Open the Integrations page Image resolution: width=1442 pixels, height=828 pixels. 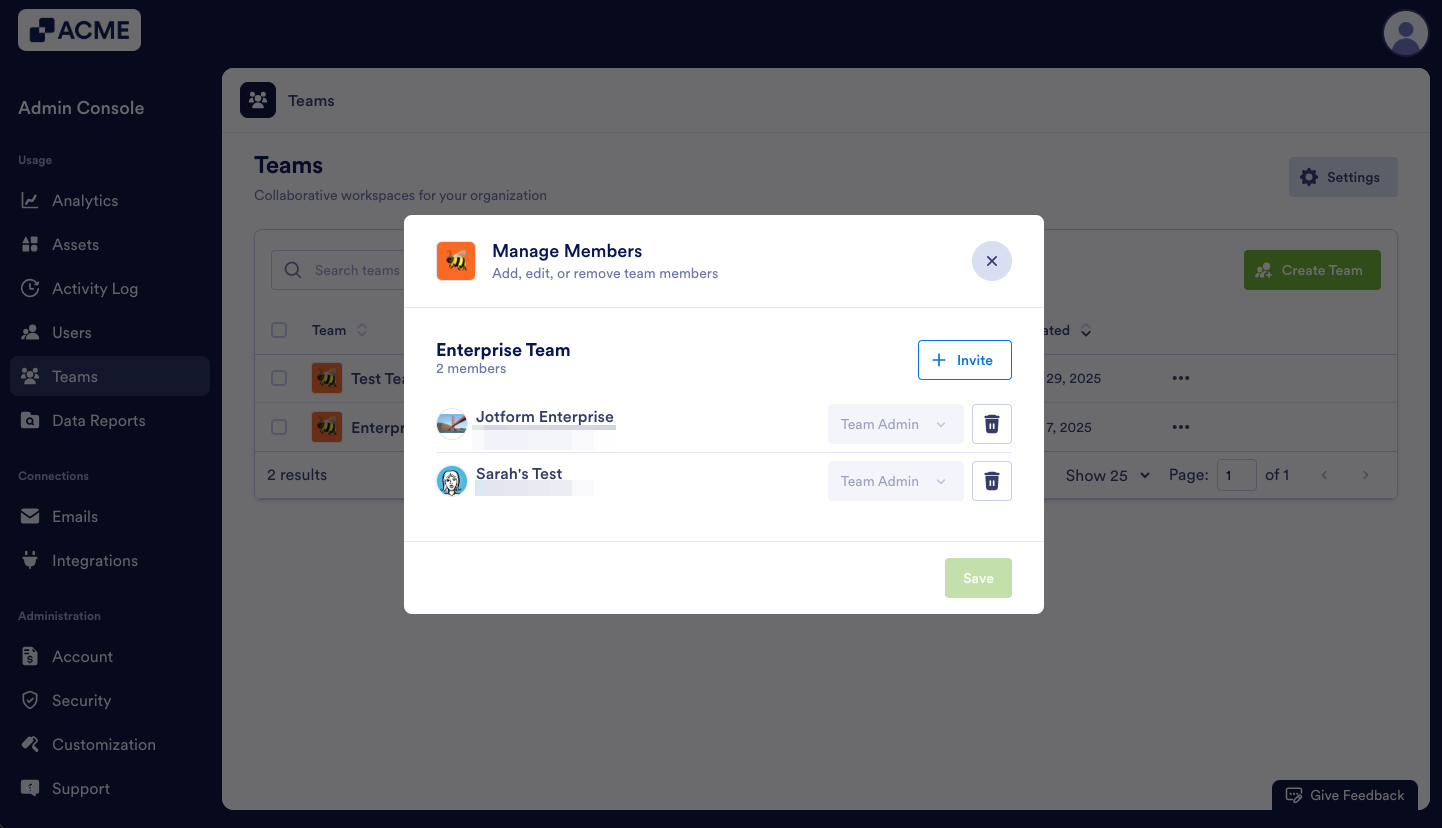coord(95,560)
